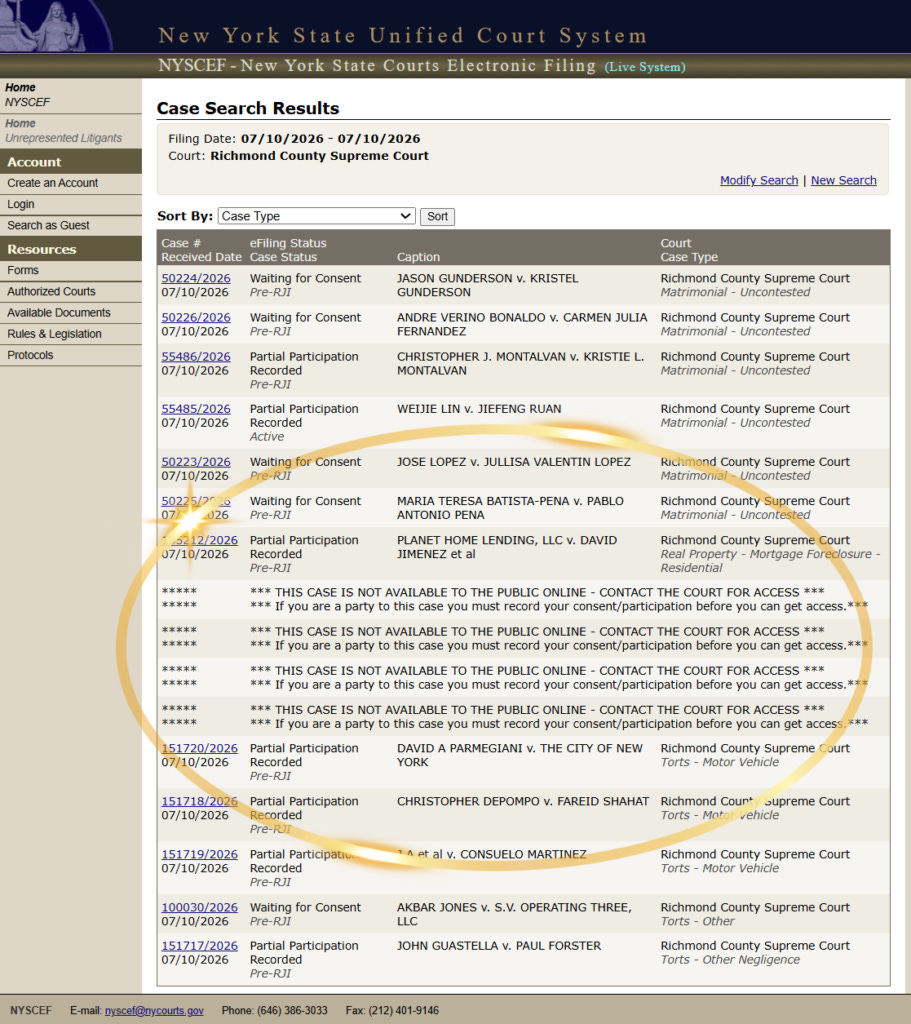Viewport: 911px width, 1024px height.
Task: Start a New Search
Action: (x=844, y=180)
